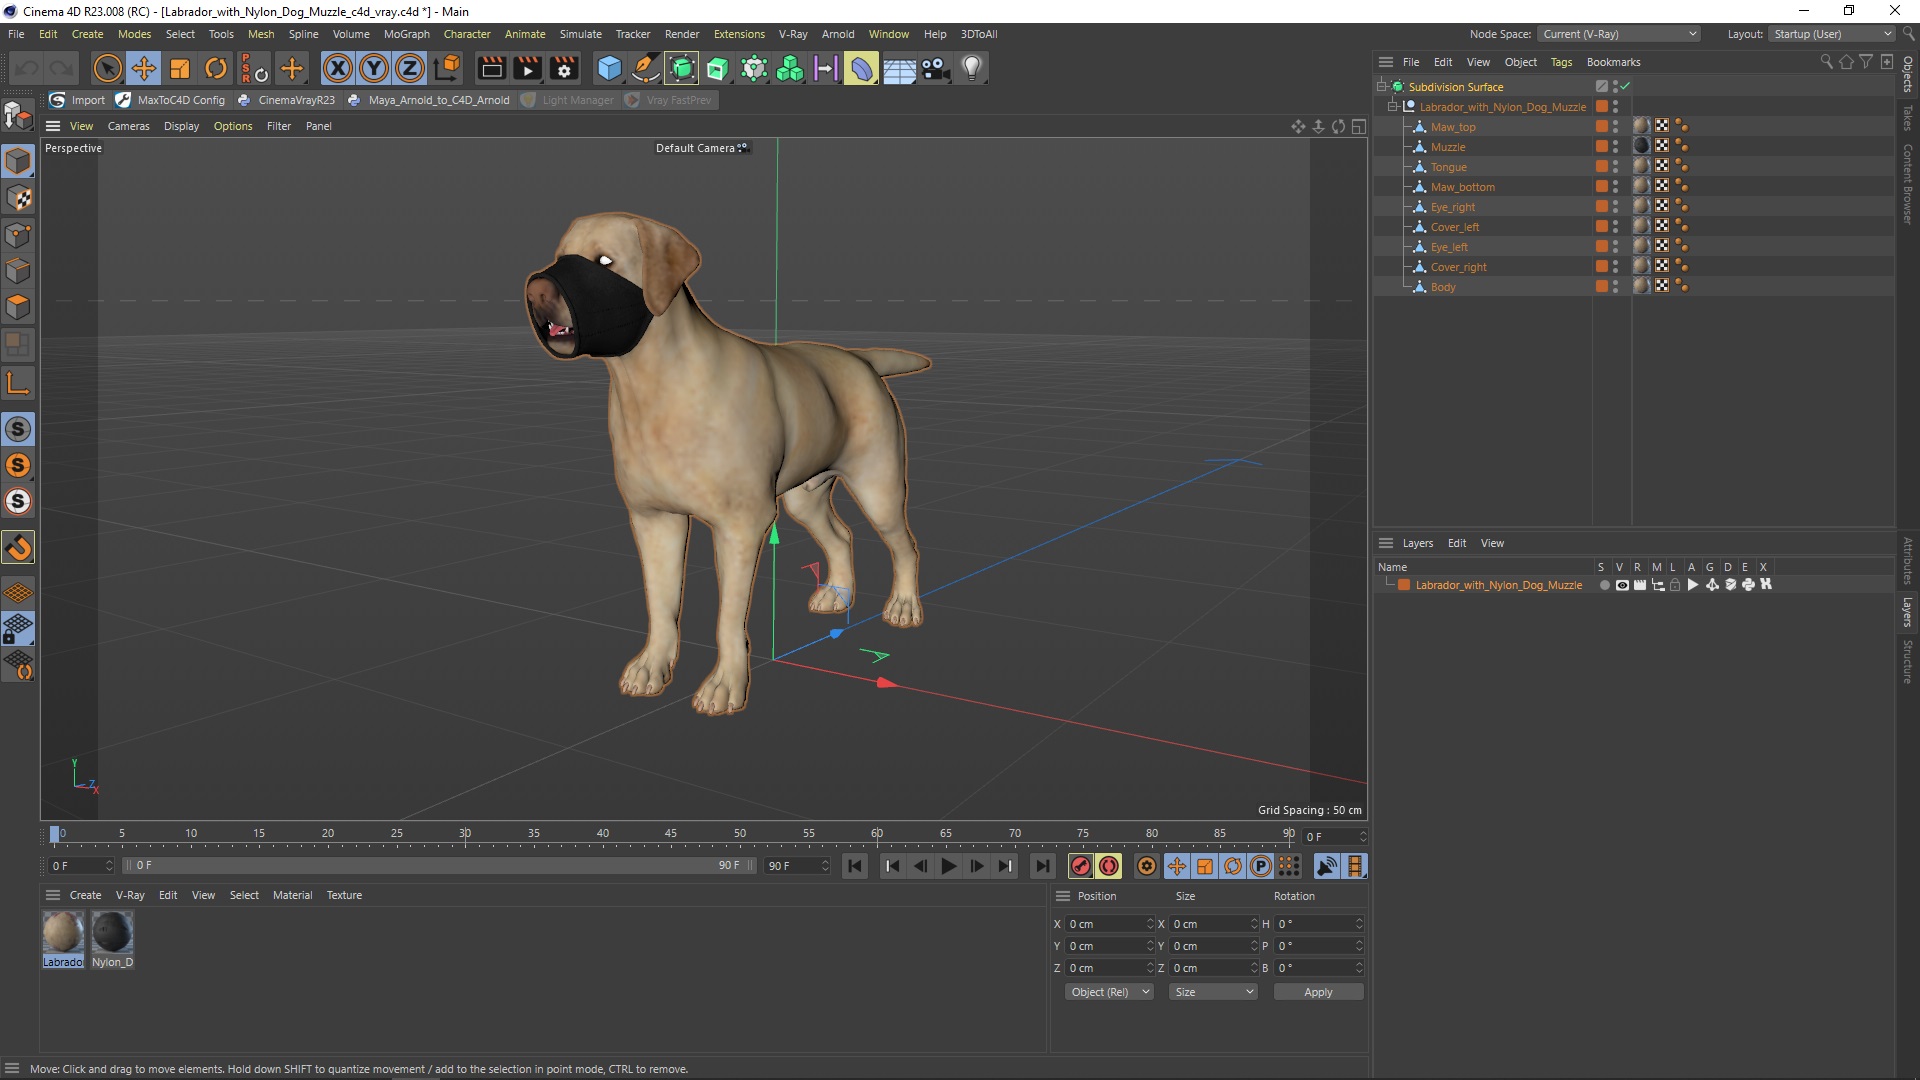Toggle Z axis lock
The width and height of the screenshot is (1920, 1080).
click(410, 68)
